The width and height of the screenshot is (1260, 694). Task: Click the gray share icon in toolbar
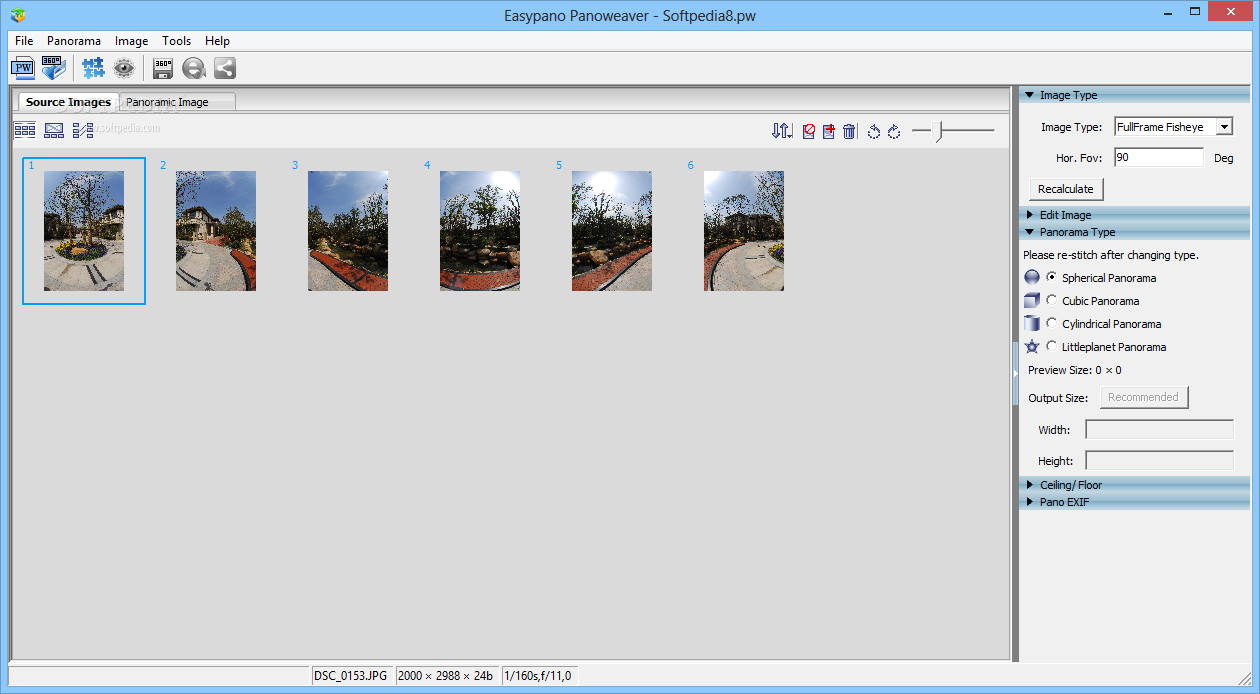225,68
